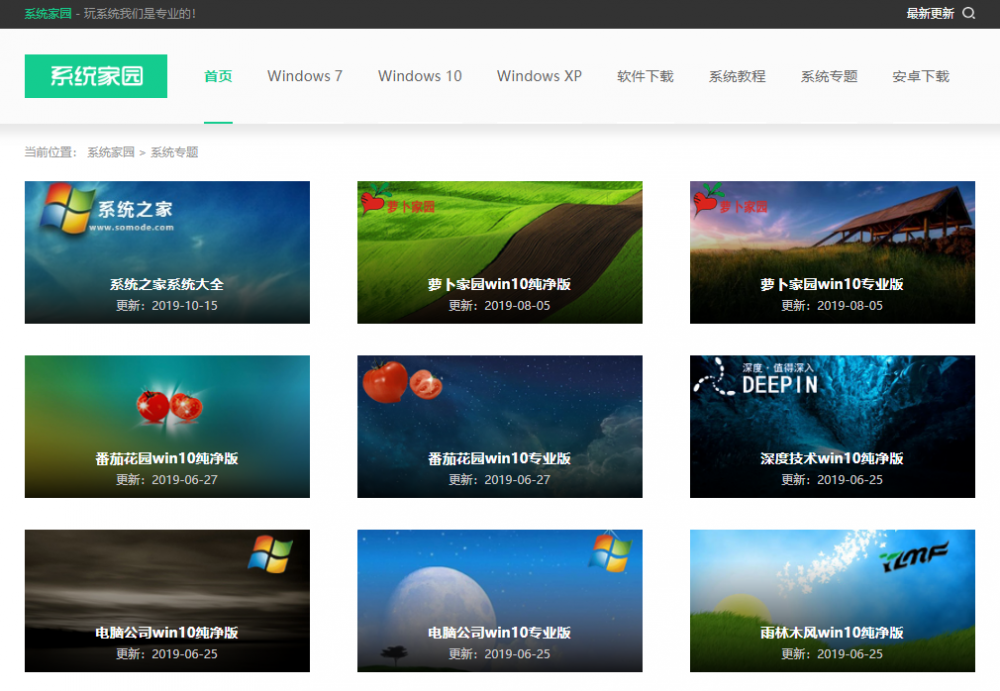Open the 安卓下载 nav item
The width and height of the screenshot is (1000, 691).
(x=921, y=76)
